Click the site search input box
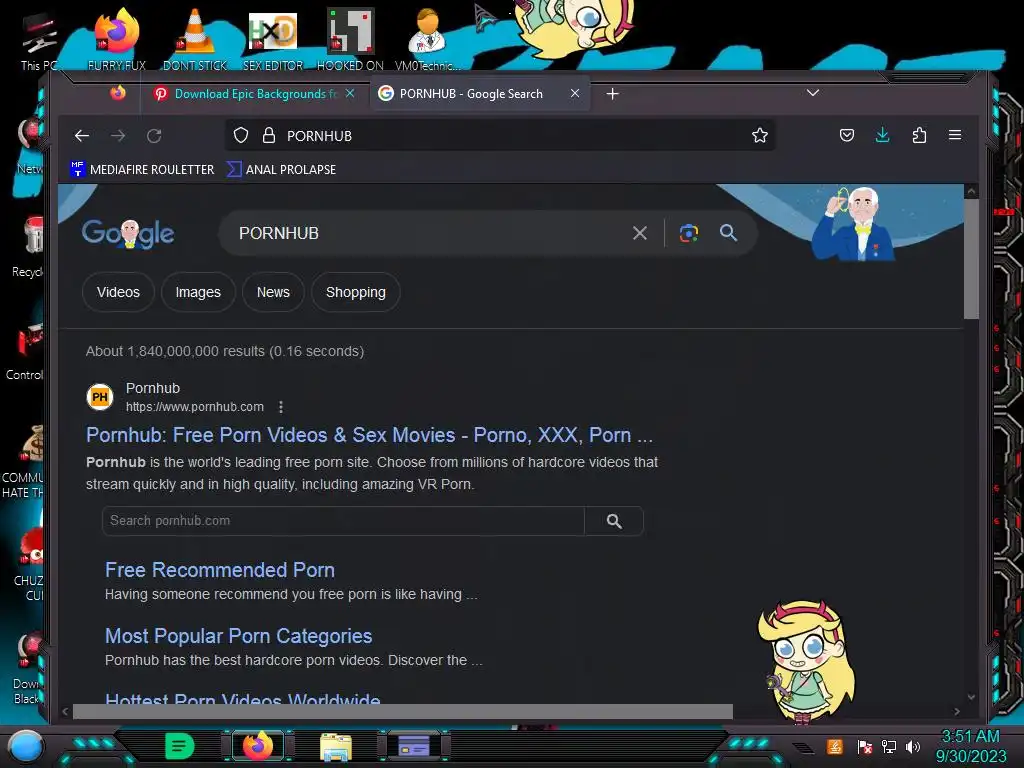This screenshot has width=1024, height=768. pos(343,520)
